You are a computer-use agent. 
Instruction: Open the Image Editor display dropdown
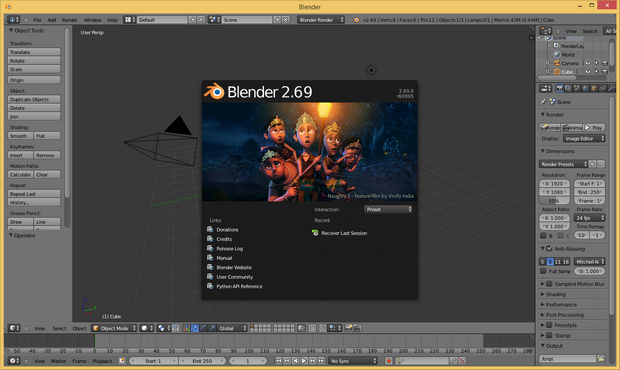click(x=584, y=138)
